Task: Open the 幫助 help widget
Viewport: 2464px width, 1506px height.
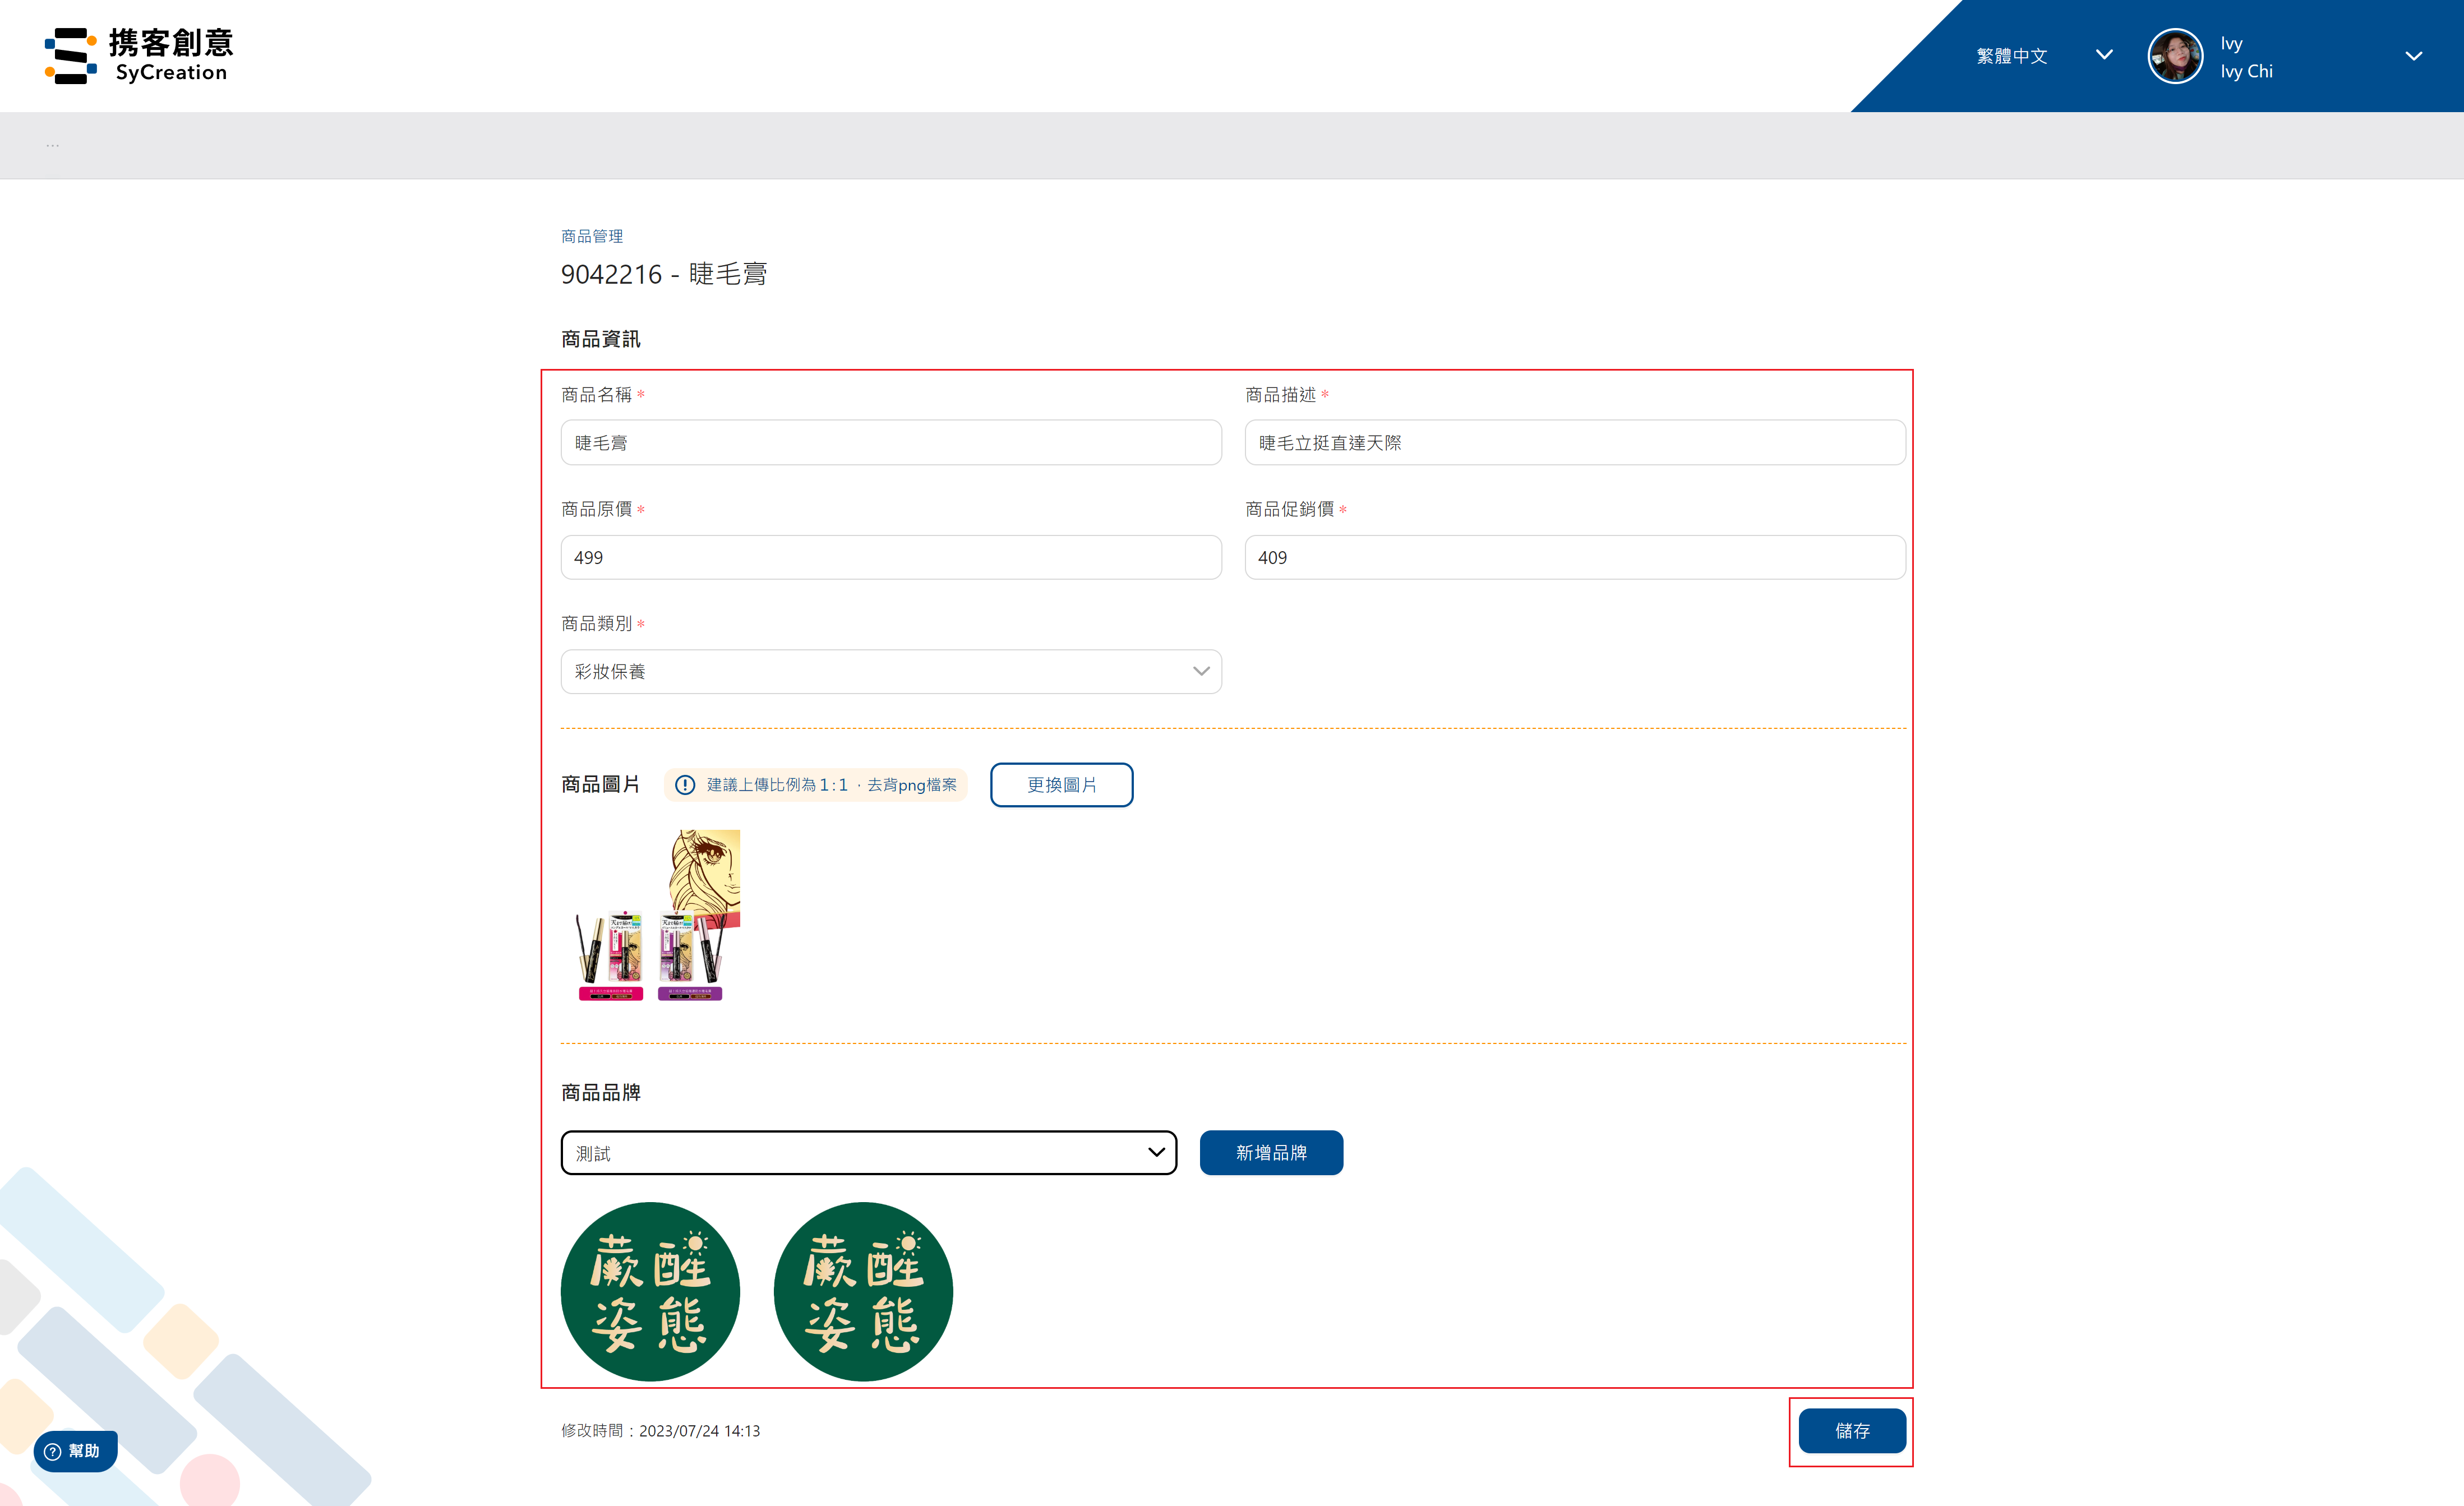Action: [x=75, y=1451]
